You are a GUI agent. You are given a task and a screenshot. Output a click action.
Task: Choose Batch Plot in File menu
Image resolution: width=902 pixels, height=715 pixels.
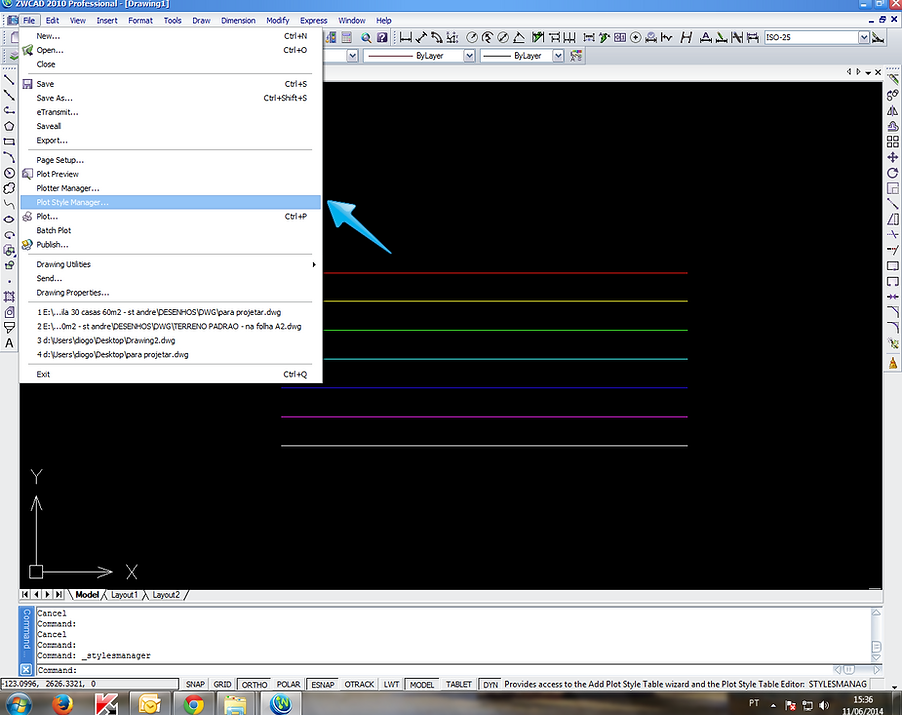click(170, 230)
